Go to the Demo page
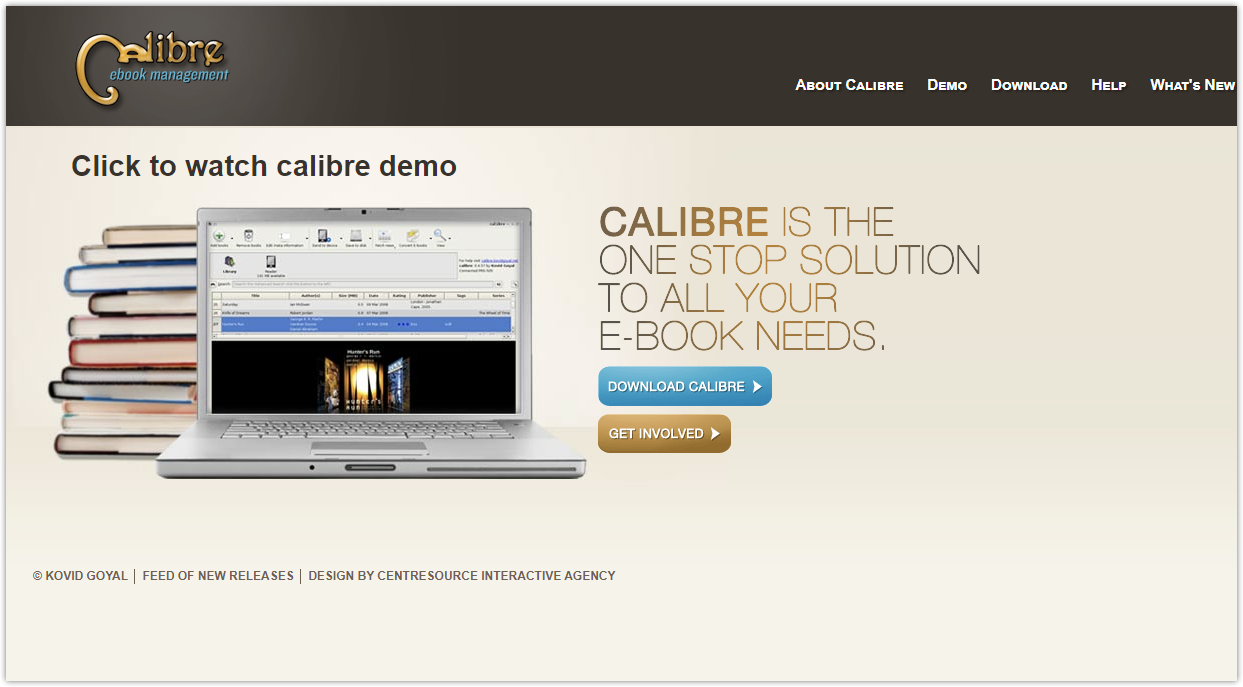This screenshot has height=687, width=1243. [x=947, y=85]
